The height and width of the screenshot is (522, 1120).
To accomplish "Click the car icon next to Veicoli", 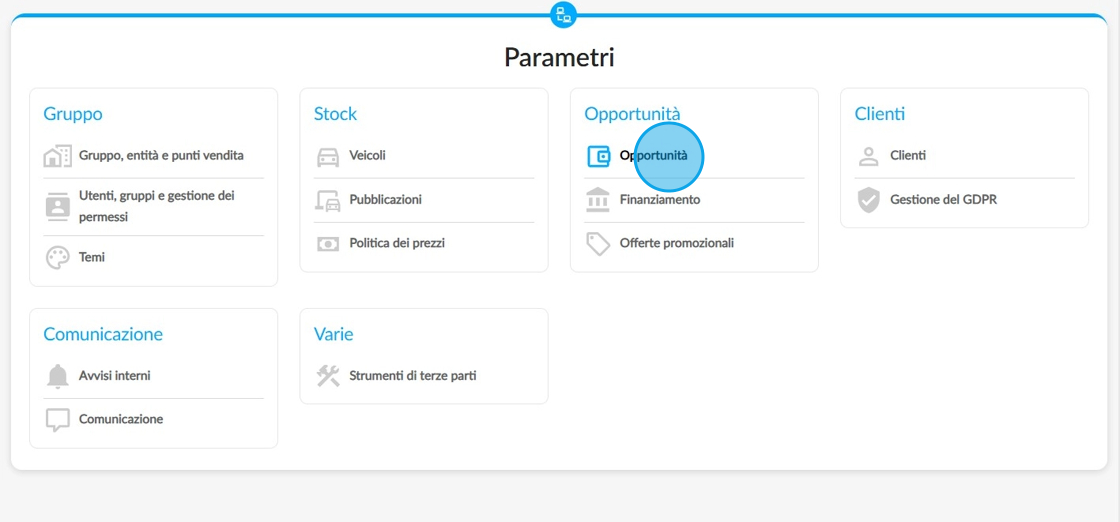I will click(x=328, y=156).
